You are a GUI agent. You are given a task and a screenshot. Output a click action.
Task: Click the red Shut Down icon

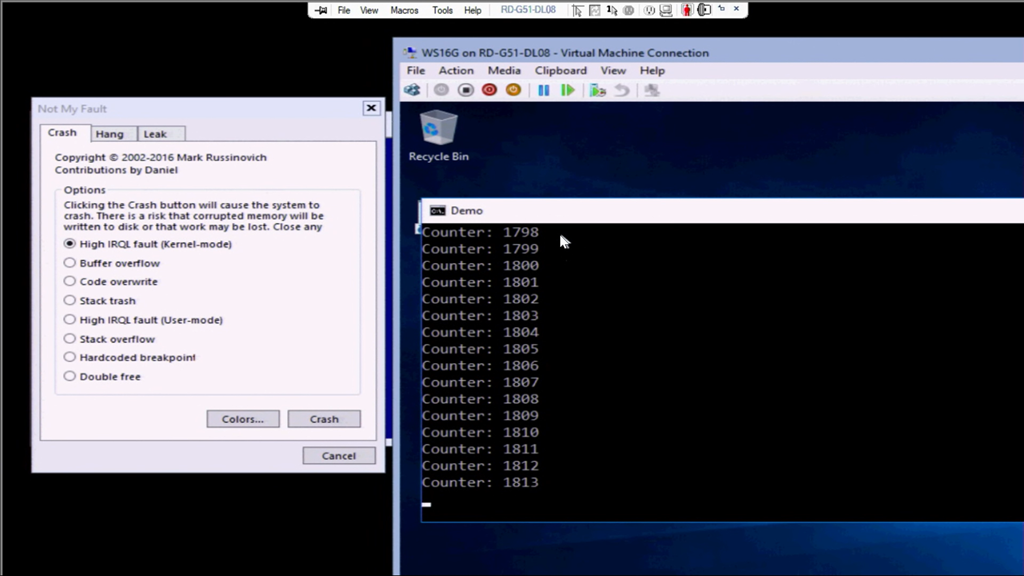pos(489,90)
